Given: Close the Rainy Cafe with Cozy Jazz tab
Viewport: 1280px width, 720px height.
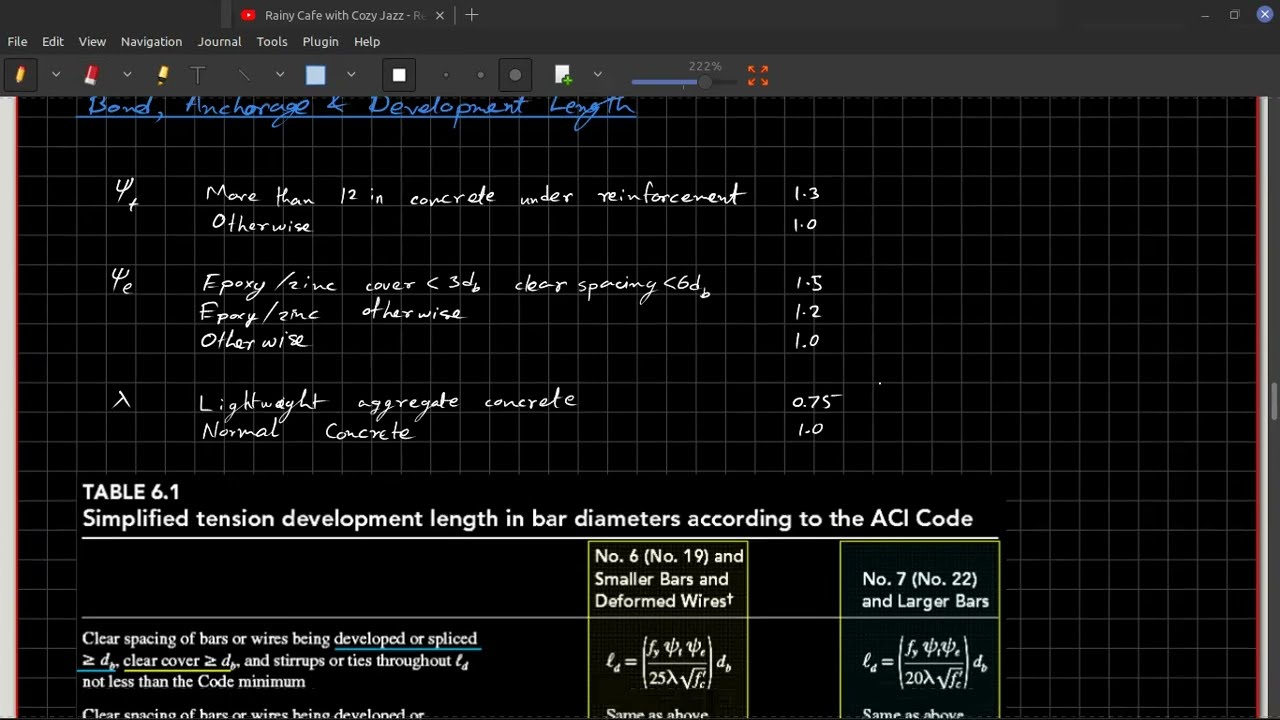Looking at the screenshot, I should tap(439, 15).
